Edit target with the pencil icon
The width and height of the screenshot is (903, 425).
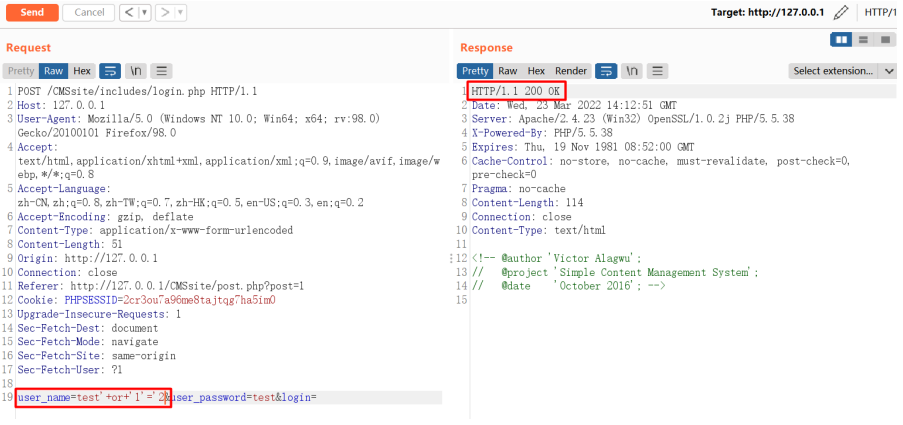(x=841, y=12)
